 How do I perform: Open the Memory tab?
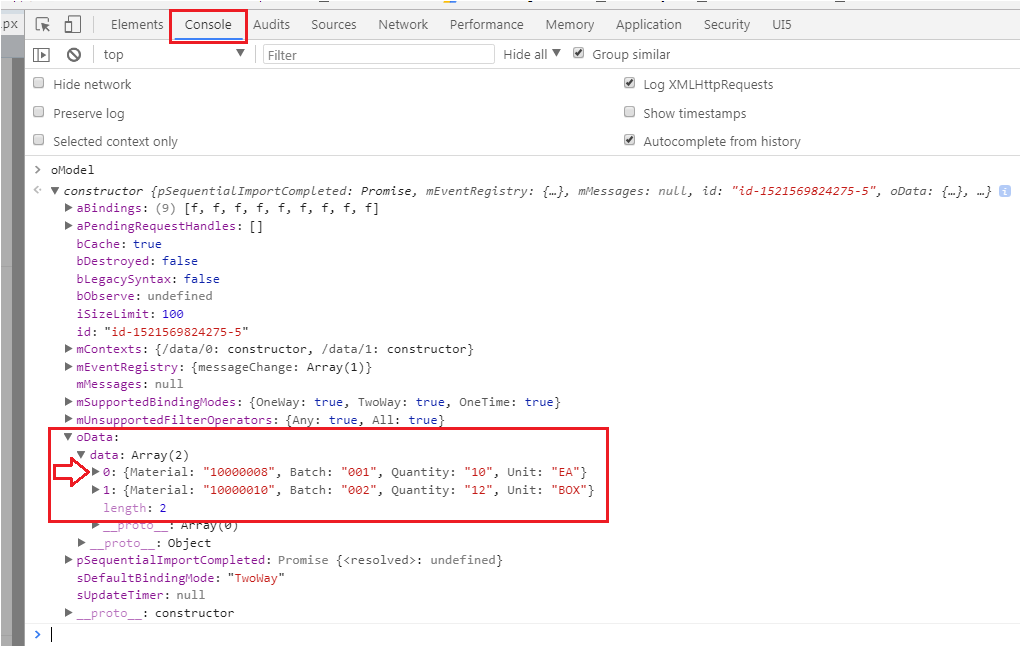[570, 25]
